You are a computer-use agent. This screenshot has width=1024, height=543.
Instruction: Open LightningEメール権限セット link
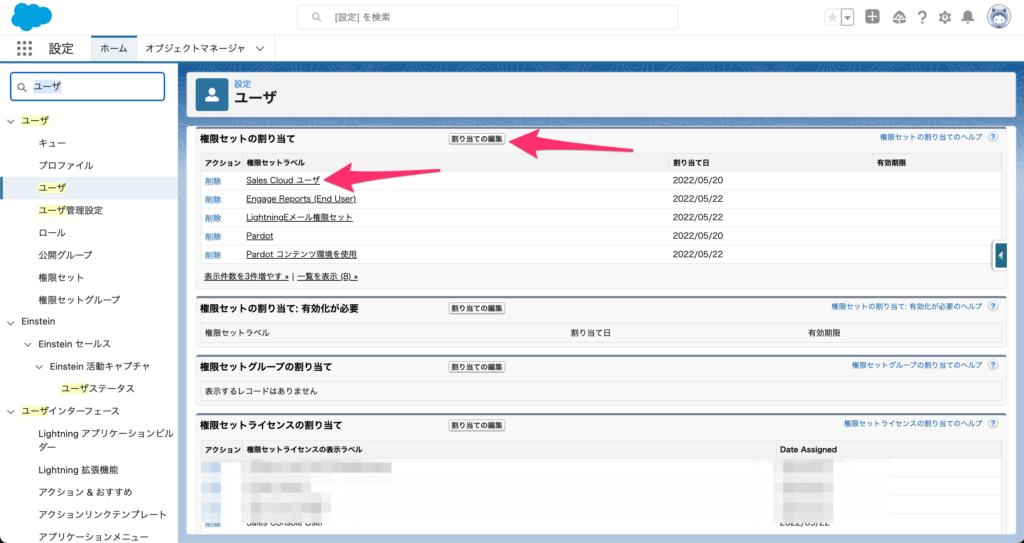click(299, 217)
